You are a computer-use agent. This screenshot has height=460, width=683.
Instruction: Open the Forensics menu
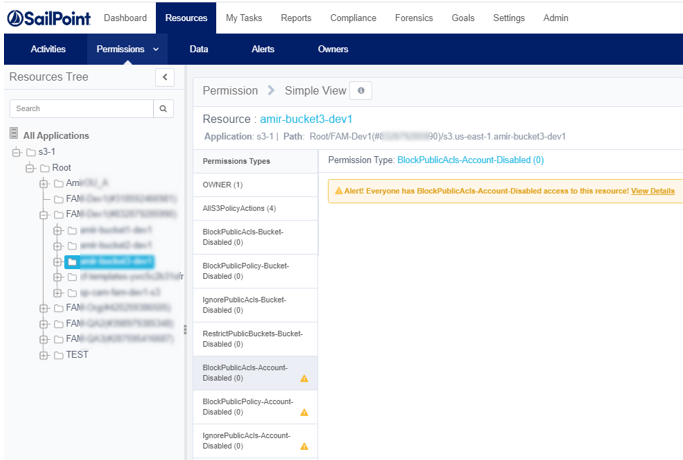tap(414, 18)
